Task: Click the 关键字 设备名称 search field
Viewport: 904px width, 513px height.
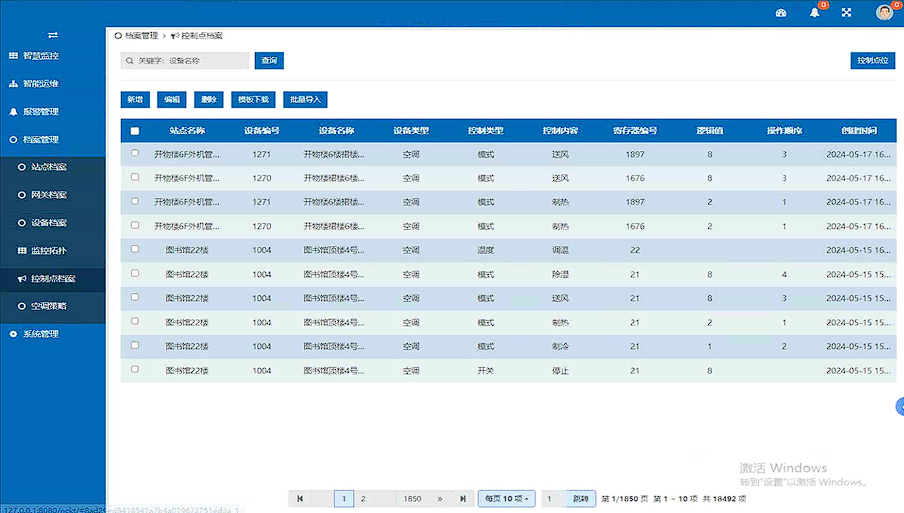Action: pyautogui.click(x=184, y=61)
